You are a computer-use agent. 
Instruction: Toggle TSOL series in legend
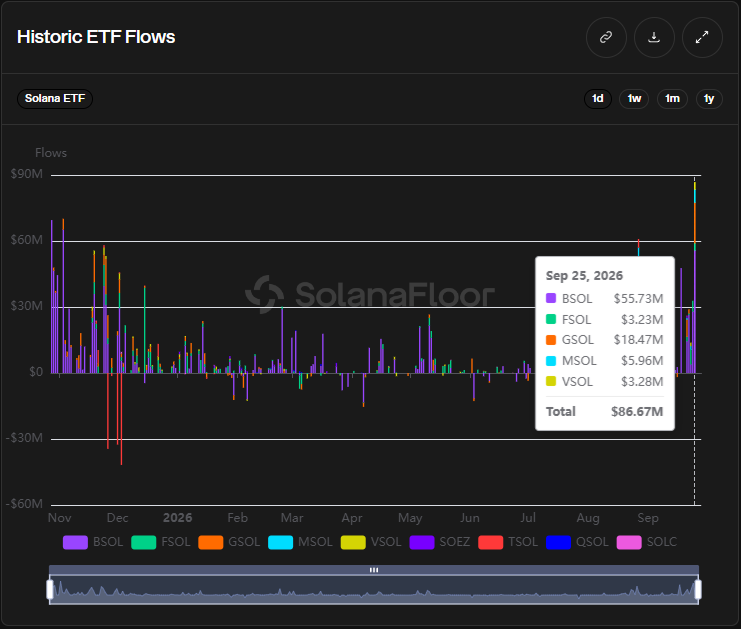508,542
